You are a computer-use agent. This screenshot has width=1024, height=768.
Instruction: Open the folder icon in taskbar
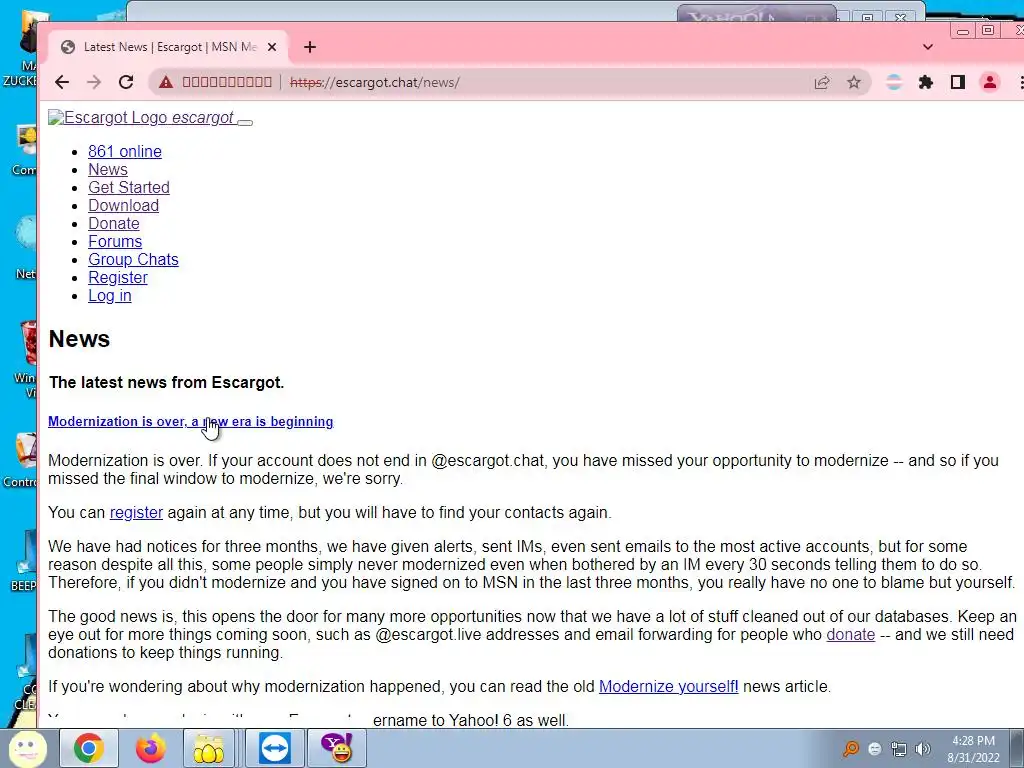(209, 748)
